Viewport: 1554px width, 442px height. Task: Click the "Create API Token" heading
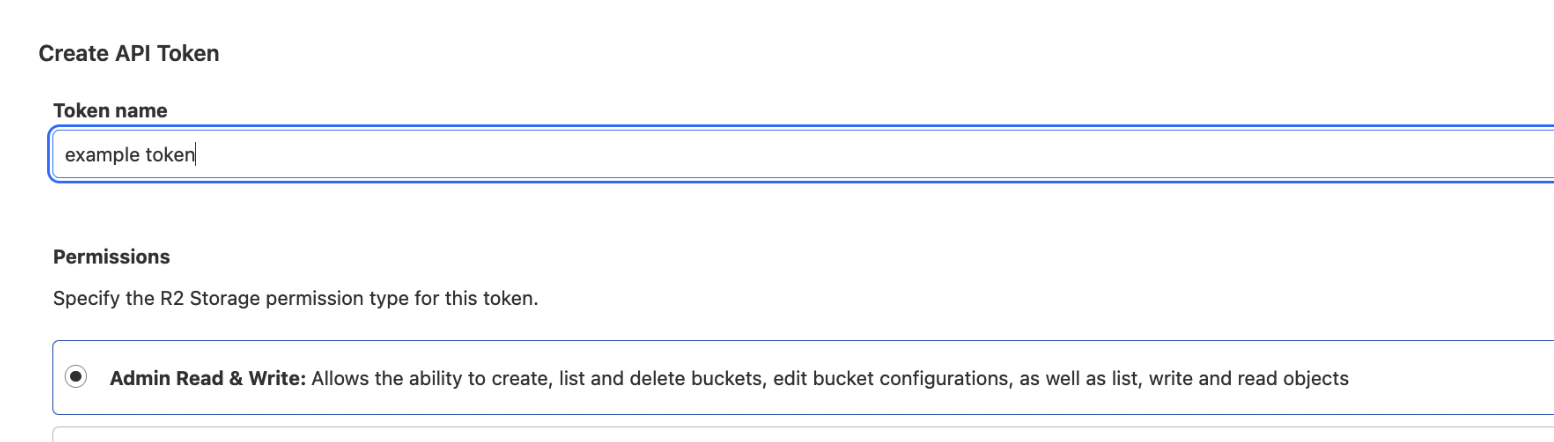[129, 54]
